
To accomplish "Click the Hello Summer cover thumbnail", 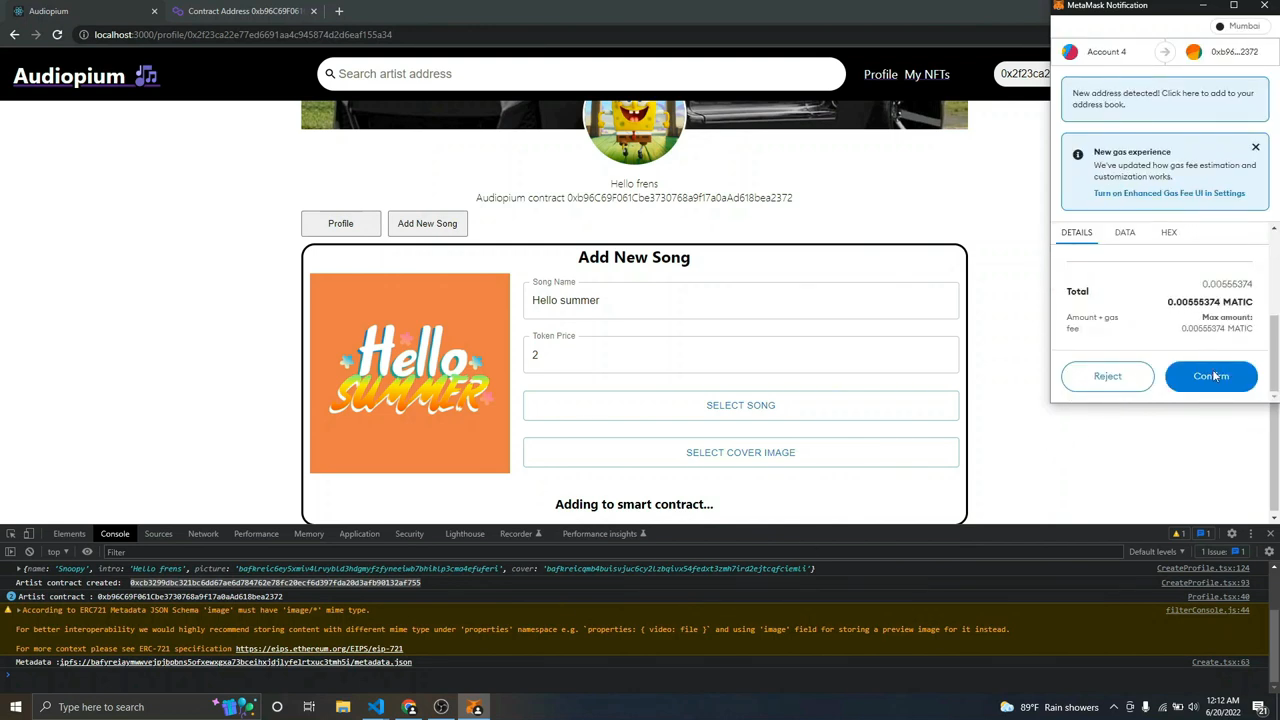I will coord(410,373).
